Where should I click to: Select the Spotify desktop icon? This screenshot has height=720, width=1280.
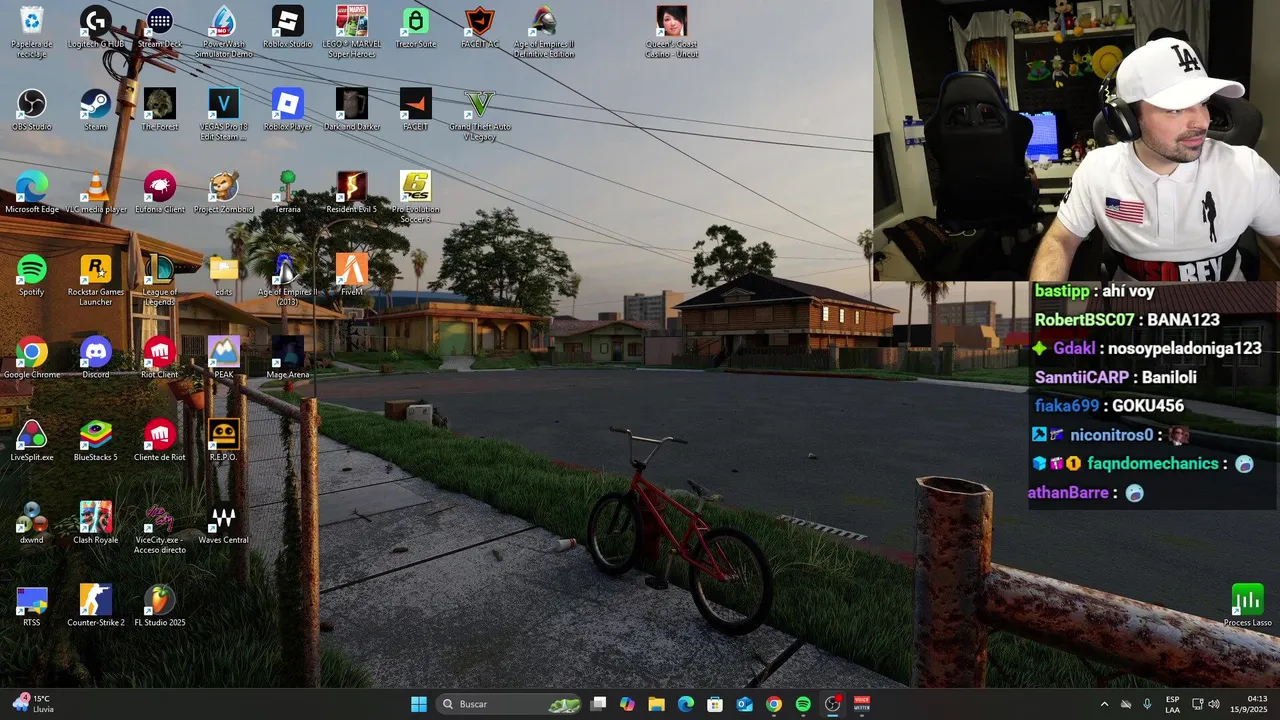[x=32, y=275]
